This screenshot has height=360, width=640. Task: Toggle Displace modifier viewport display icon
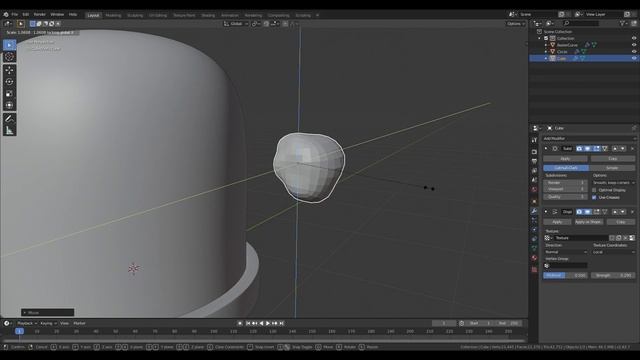tap(588, 212)
